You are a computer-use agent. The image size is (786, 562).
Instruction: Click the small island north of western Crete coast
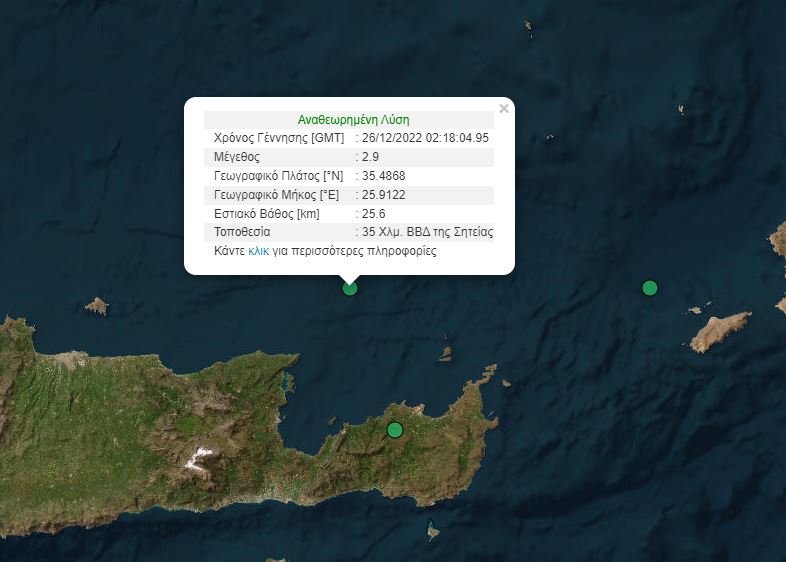[96, 305]
